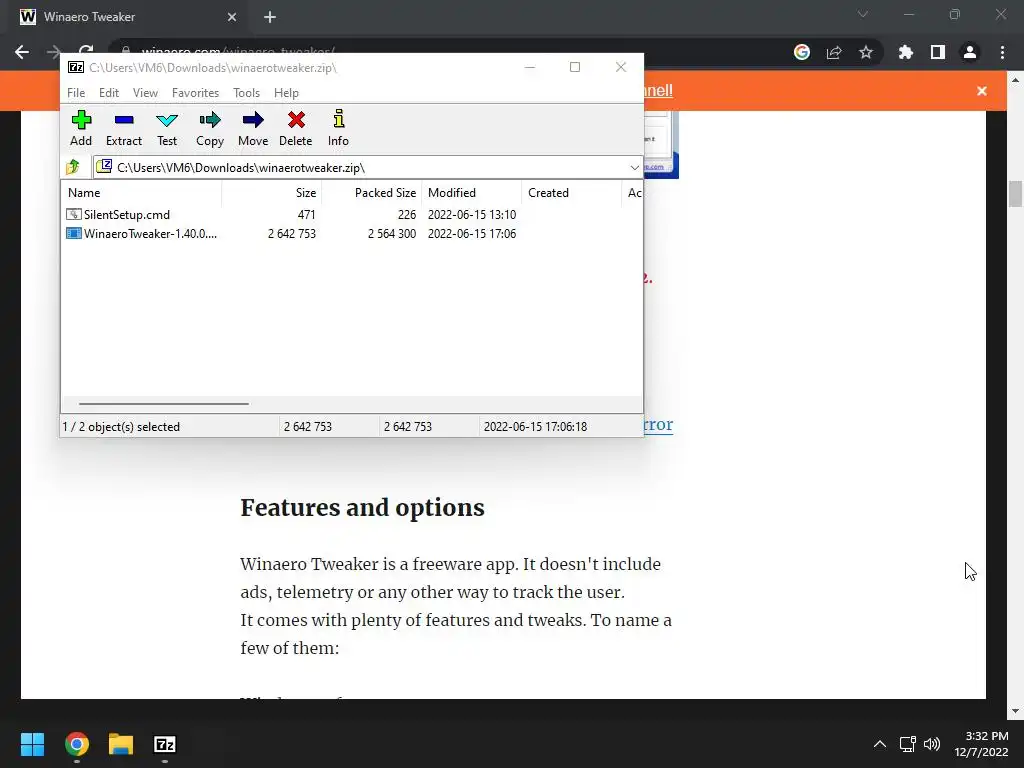Click the Move toolbar button
Image resolution: width=1024 pixels, height=768 pixels.
coord(253,129)
